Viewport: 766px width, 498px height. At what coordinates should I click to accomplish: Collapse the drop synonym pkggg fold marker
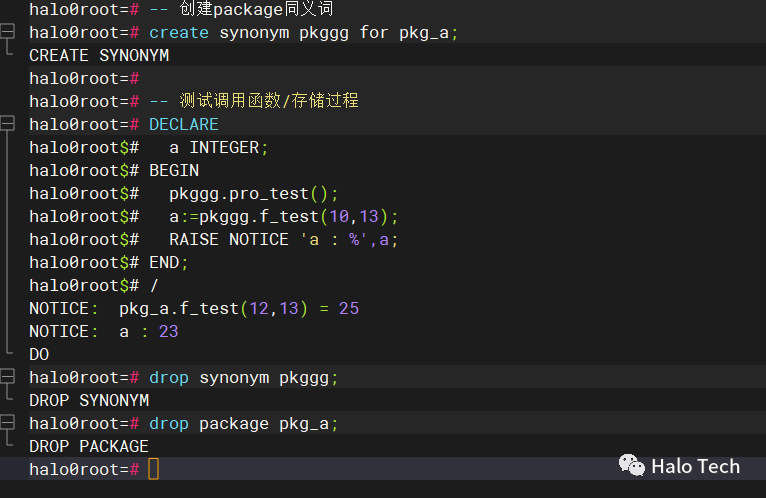pyautogui.click(x=7, y=377)
